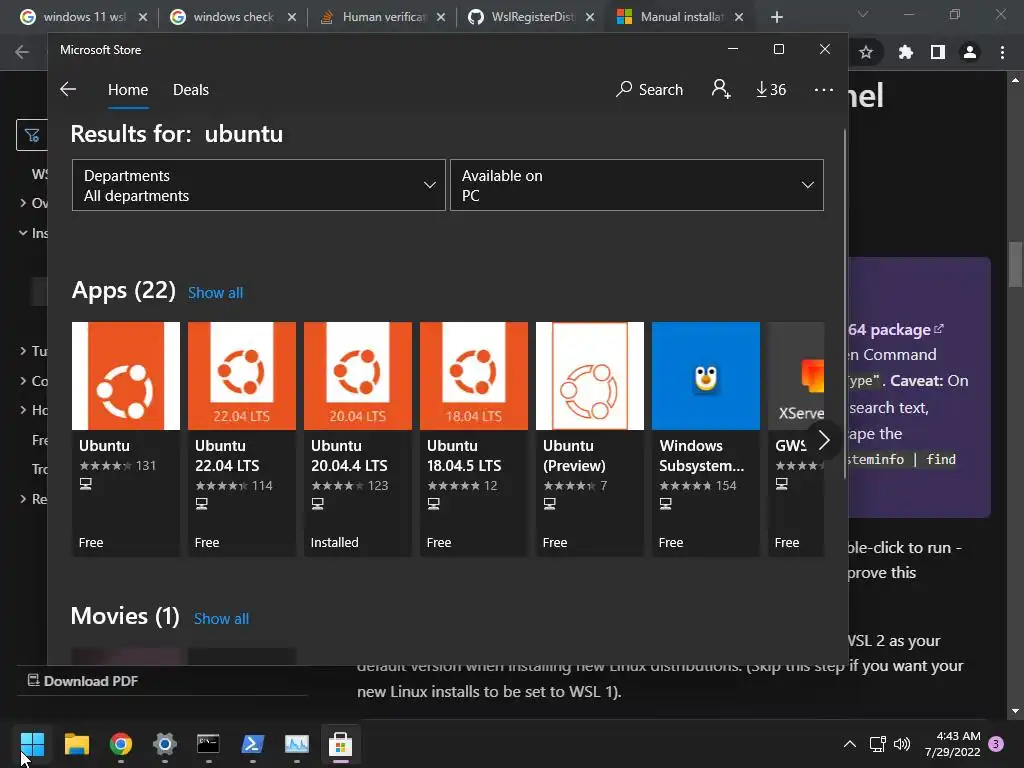
Task: Click the Chrome page vertical scrollbar thumb
Action: 1016,264
